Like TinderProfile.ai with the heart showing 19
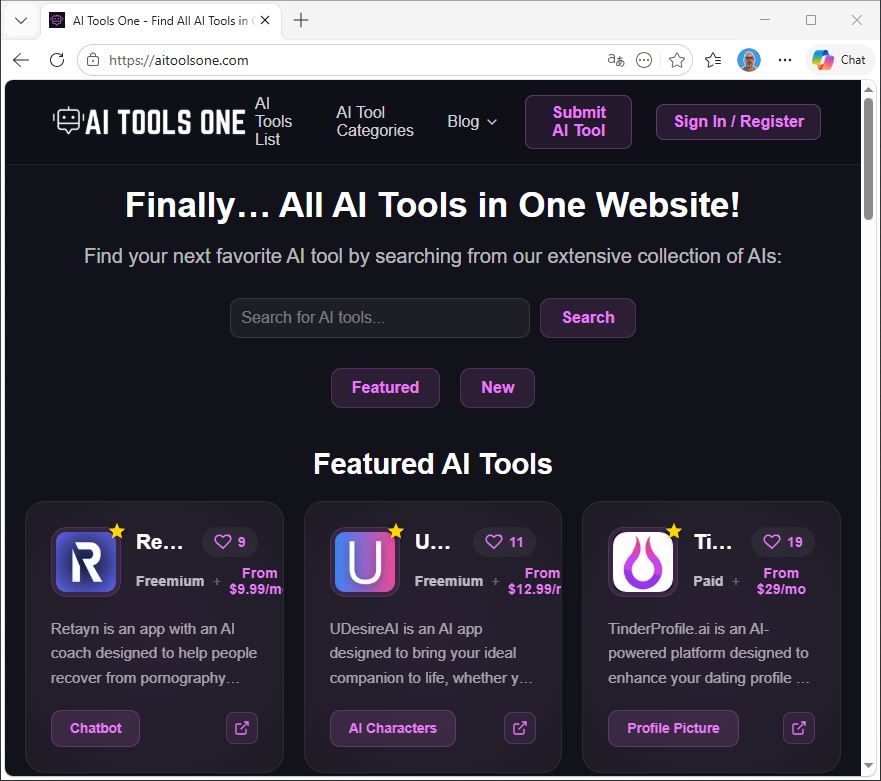 point(783,542)
